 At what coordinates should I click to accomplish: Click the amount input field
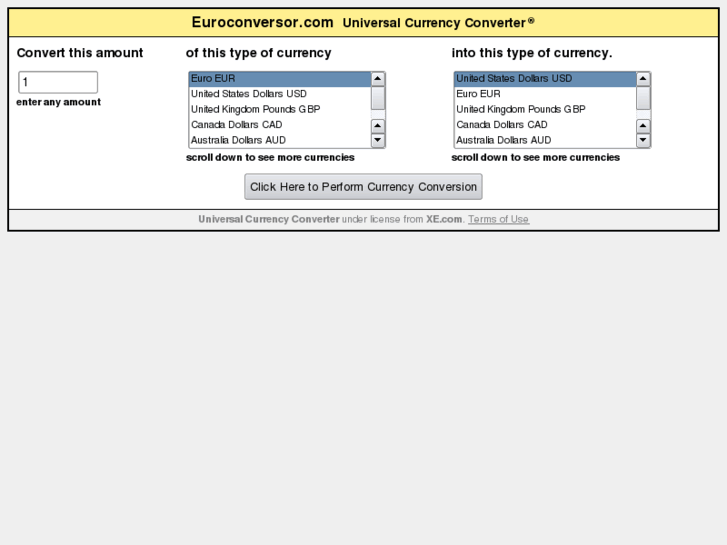(58, 82)
